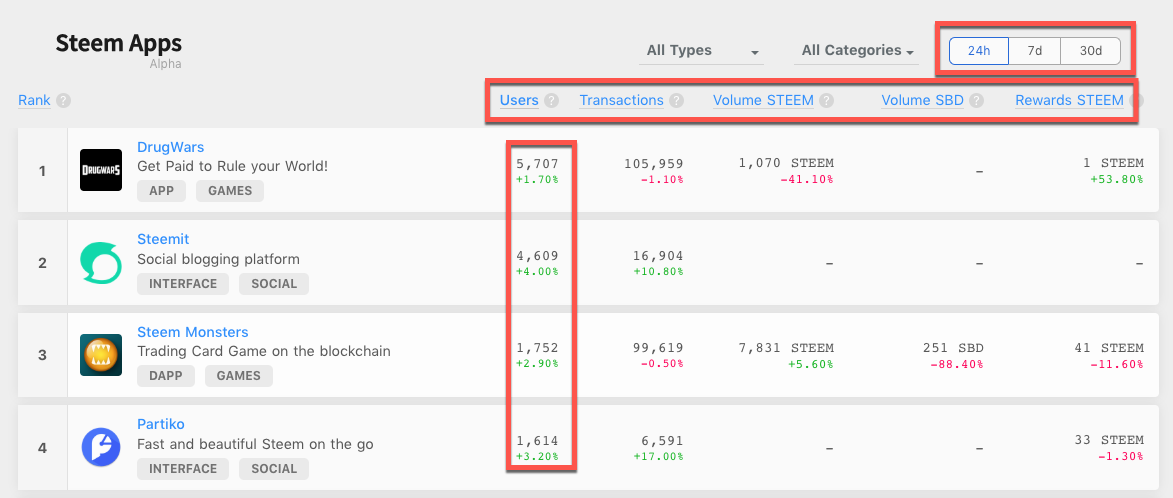This screenshot has height=498, width=1173.
Task: Click the DAPP tag on Steem Monsters
Action: [x=166, y=376]
